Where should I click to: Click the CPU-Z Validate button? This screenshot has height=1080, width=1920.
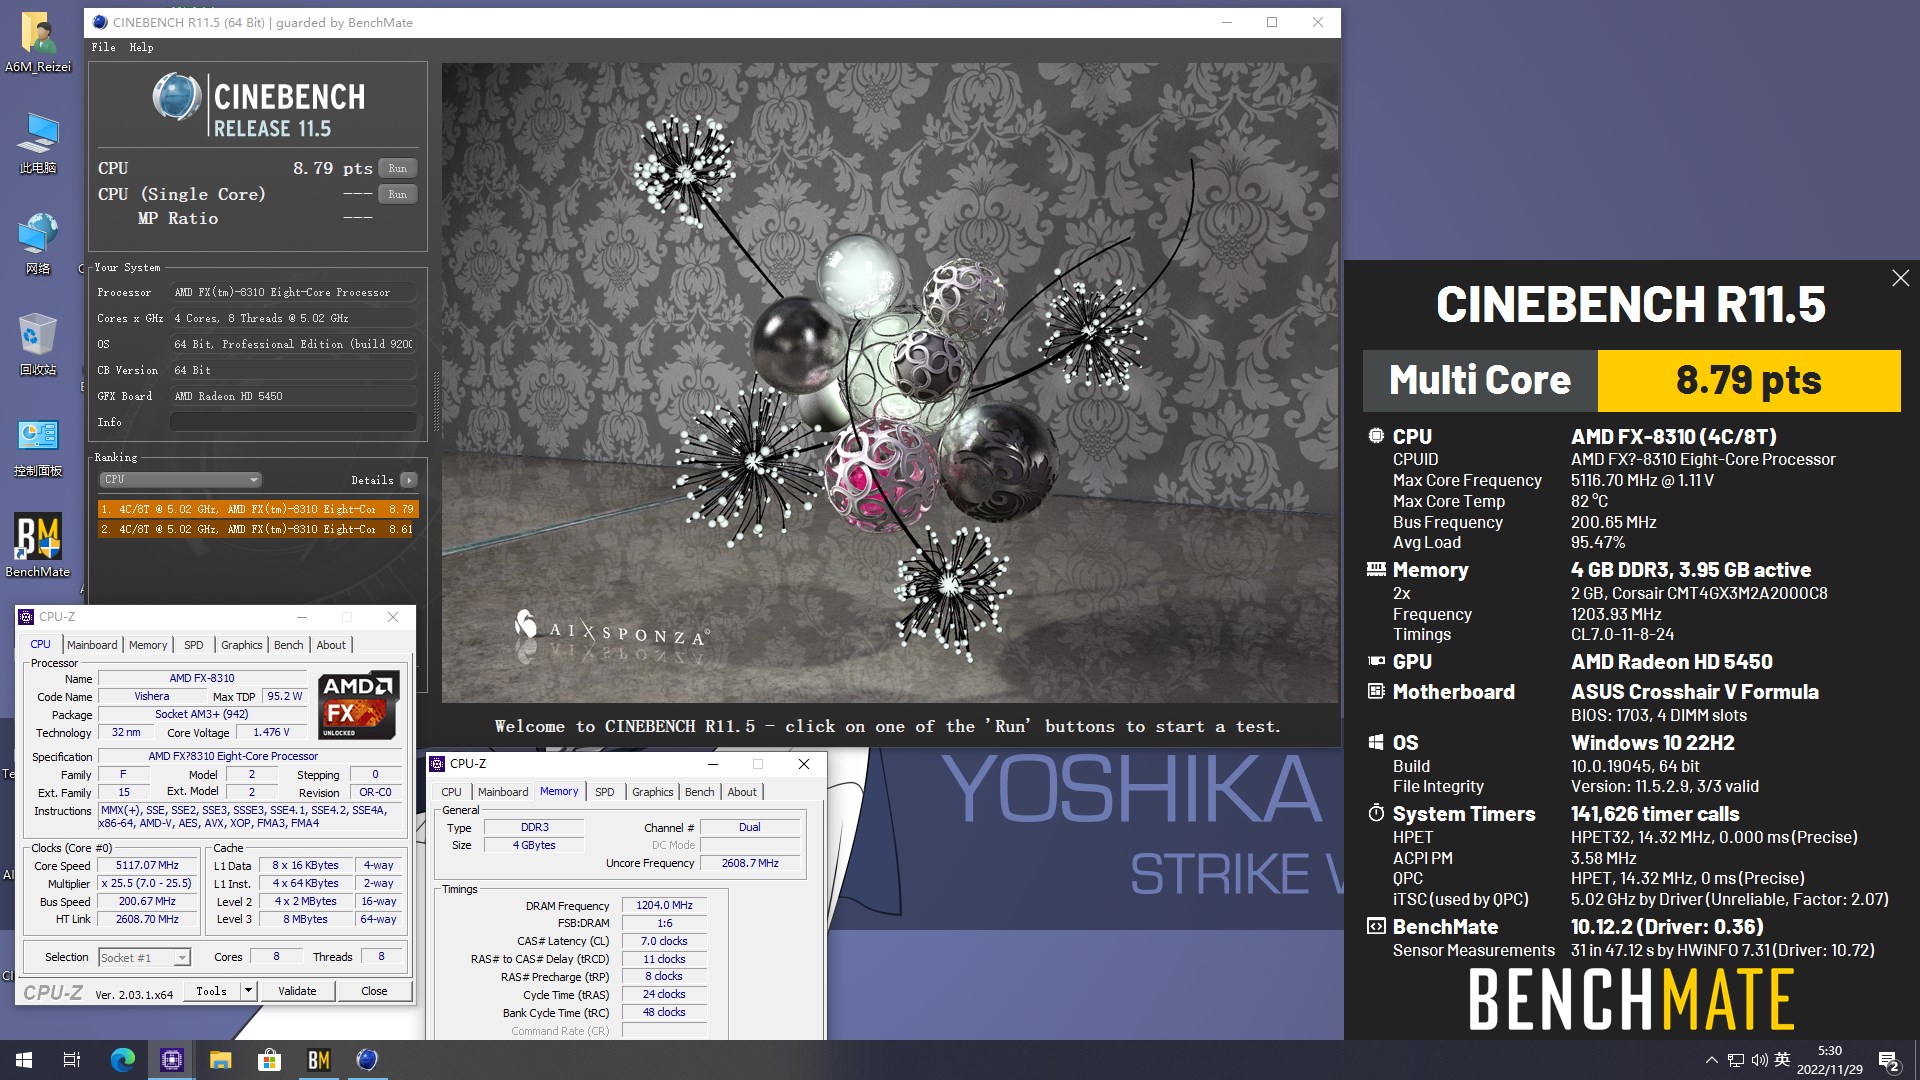pyautogui.click(x=297, y=991)
